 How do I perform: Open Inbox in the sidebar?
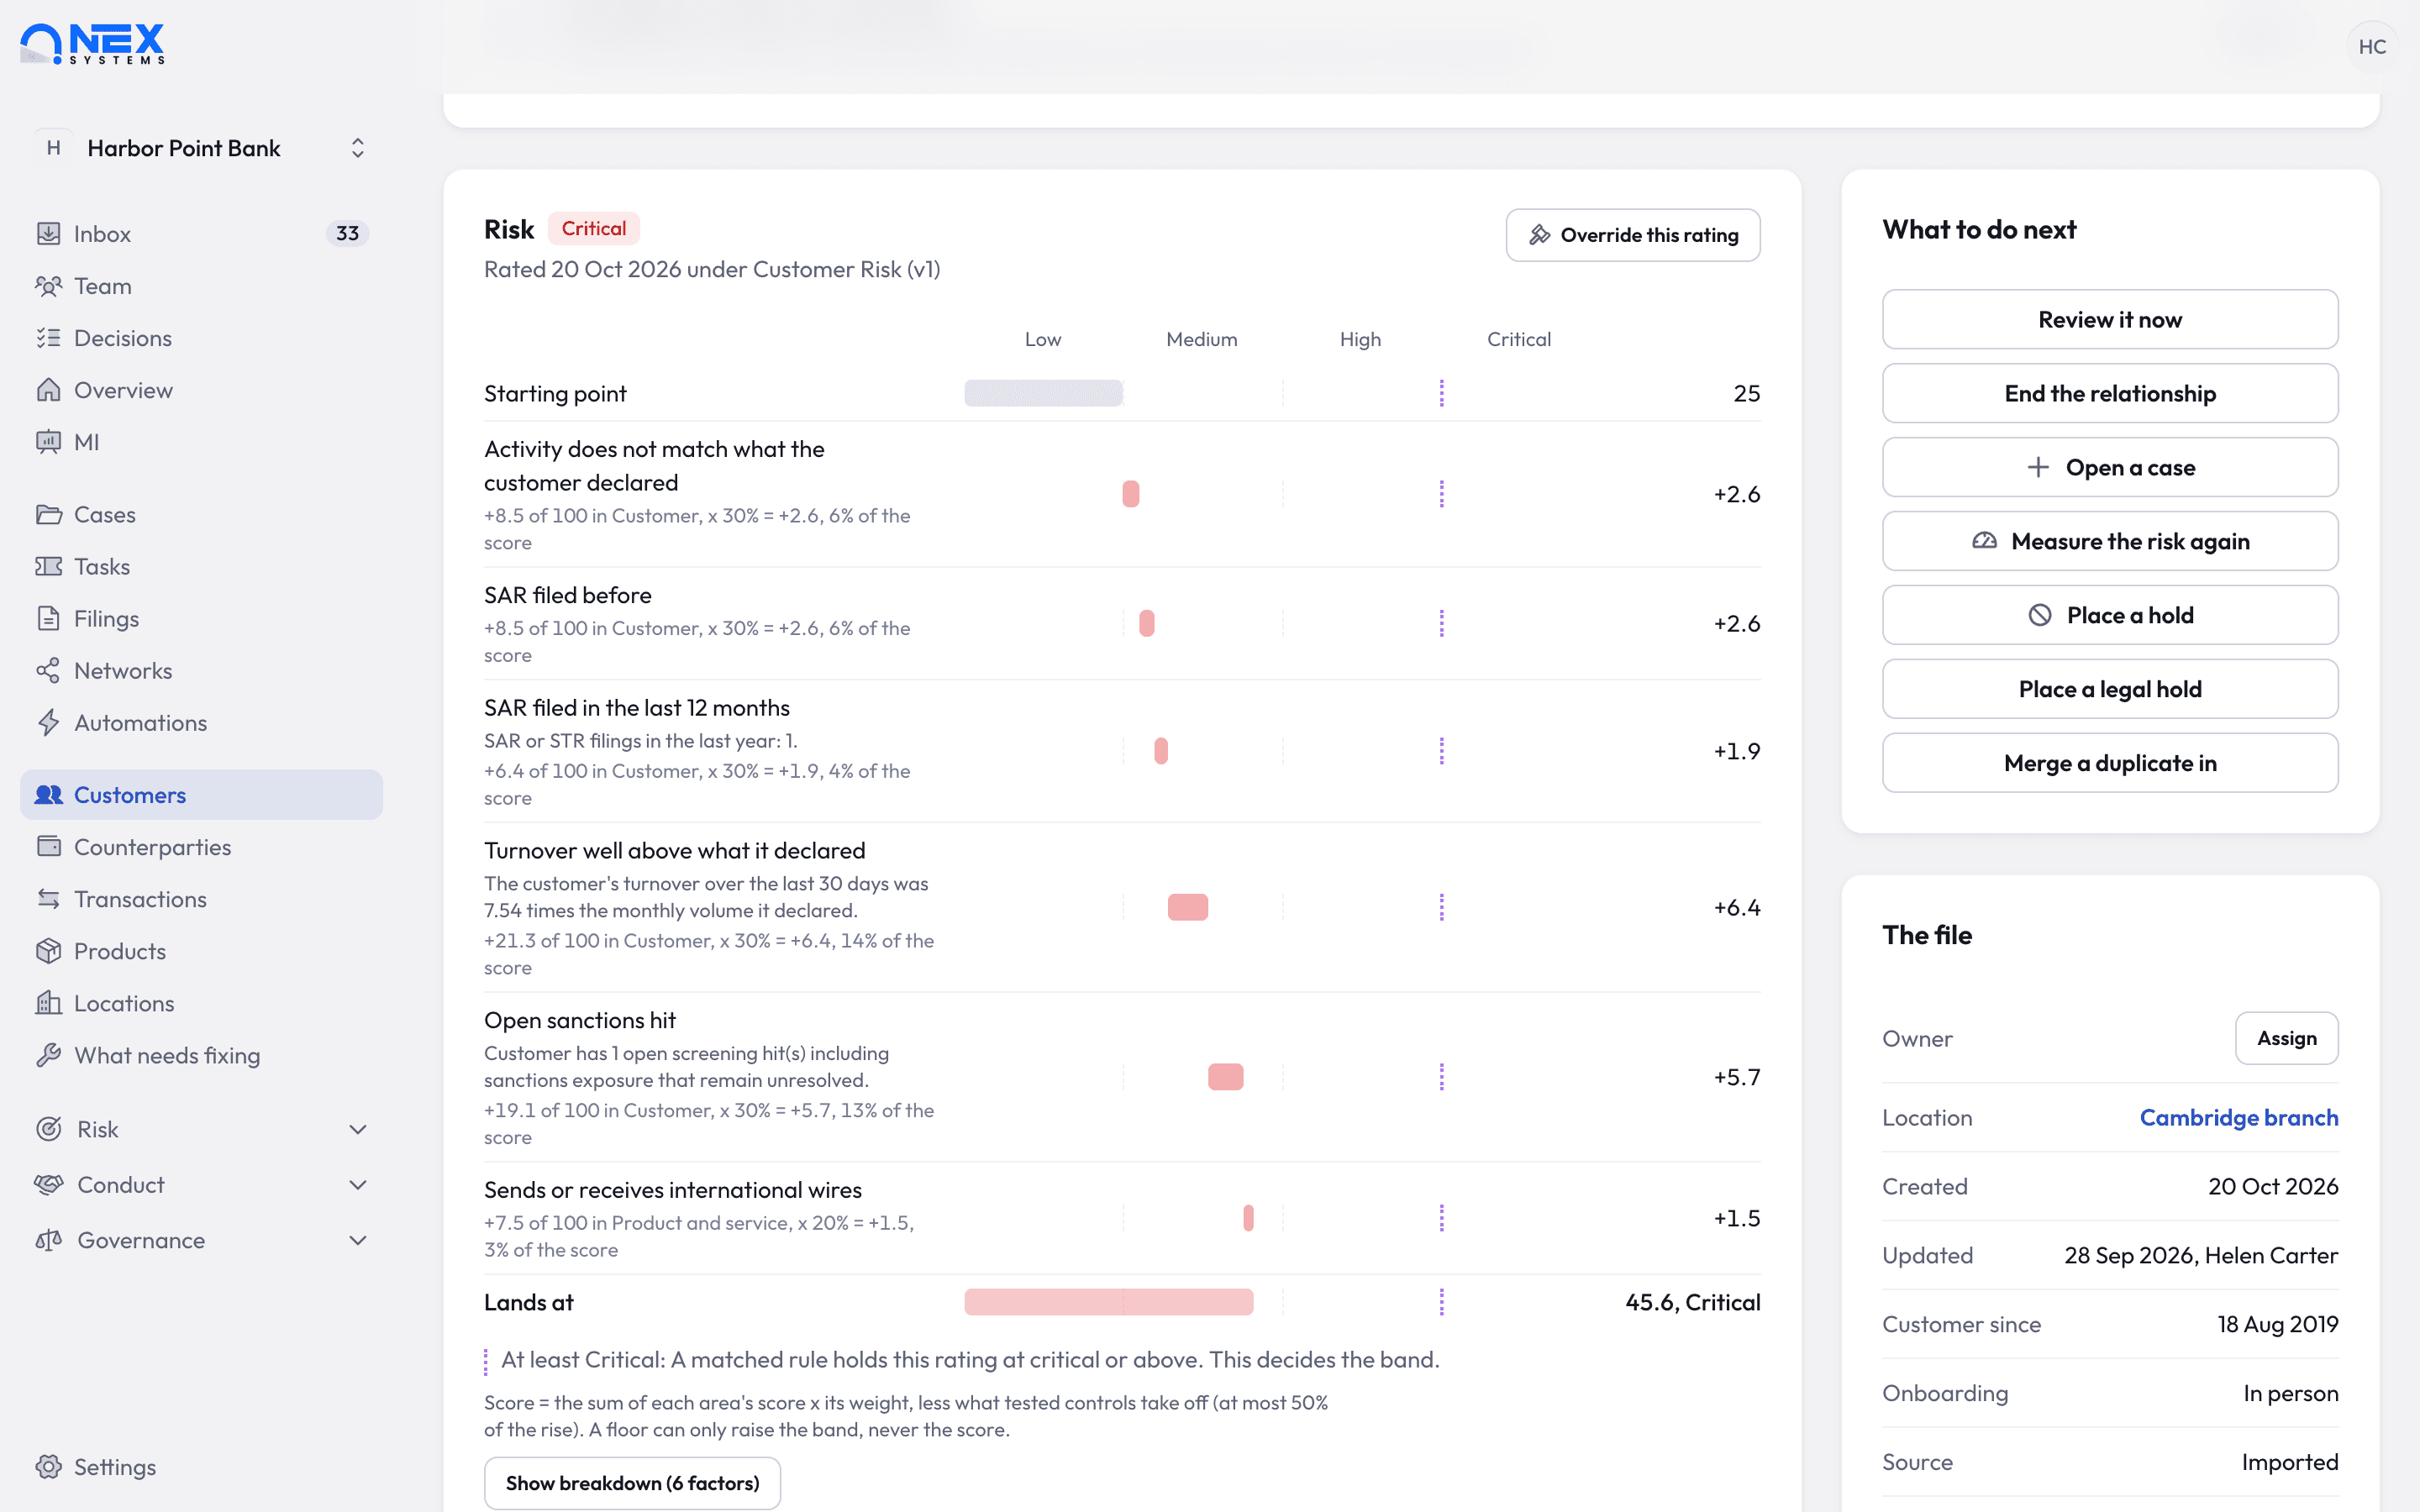pyautogui.click(x=201, y=233)
